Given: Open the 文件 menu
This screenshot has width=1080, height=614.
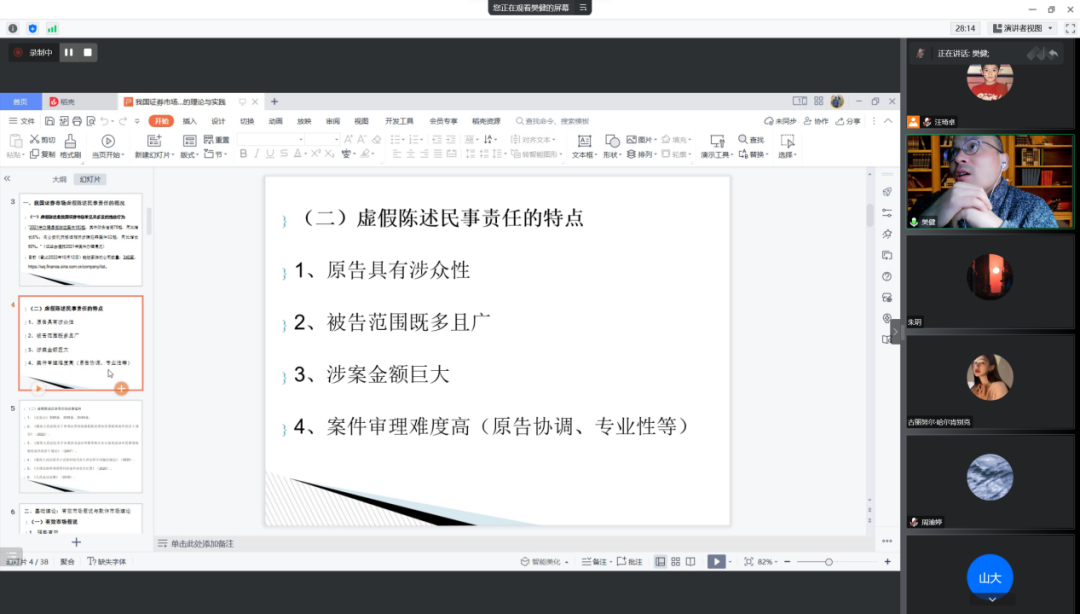Looking at the screenshot, I should [22, 121].
